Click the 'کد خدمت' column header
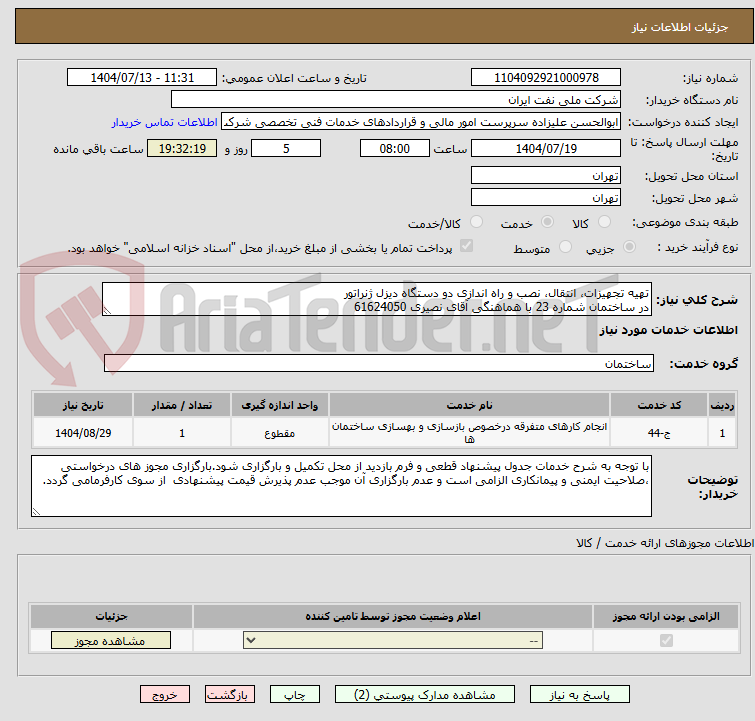 coord(659,405)
